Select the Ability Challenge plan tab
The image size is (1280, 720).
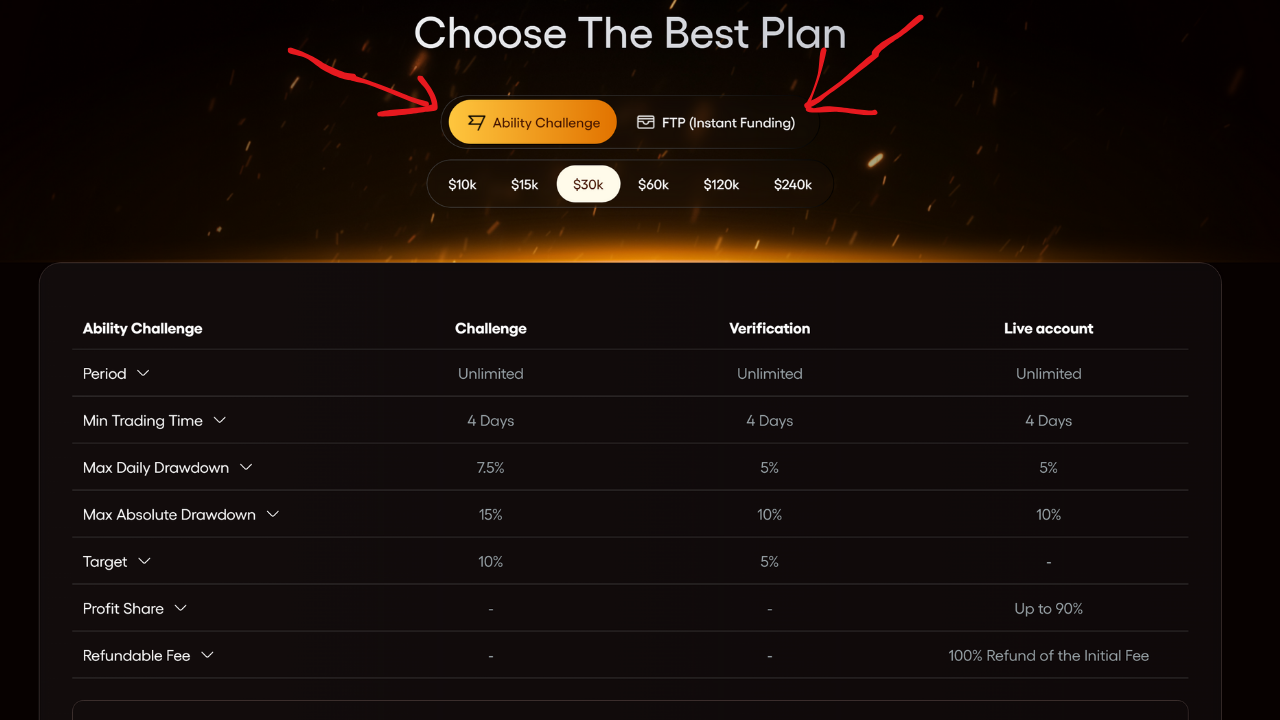click(x=532, y=122)
